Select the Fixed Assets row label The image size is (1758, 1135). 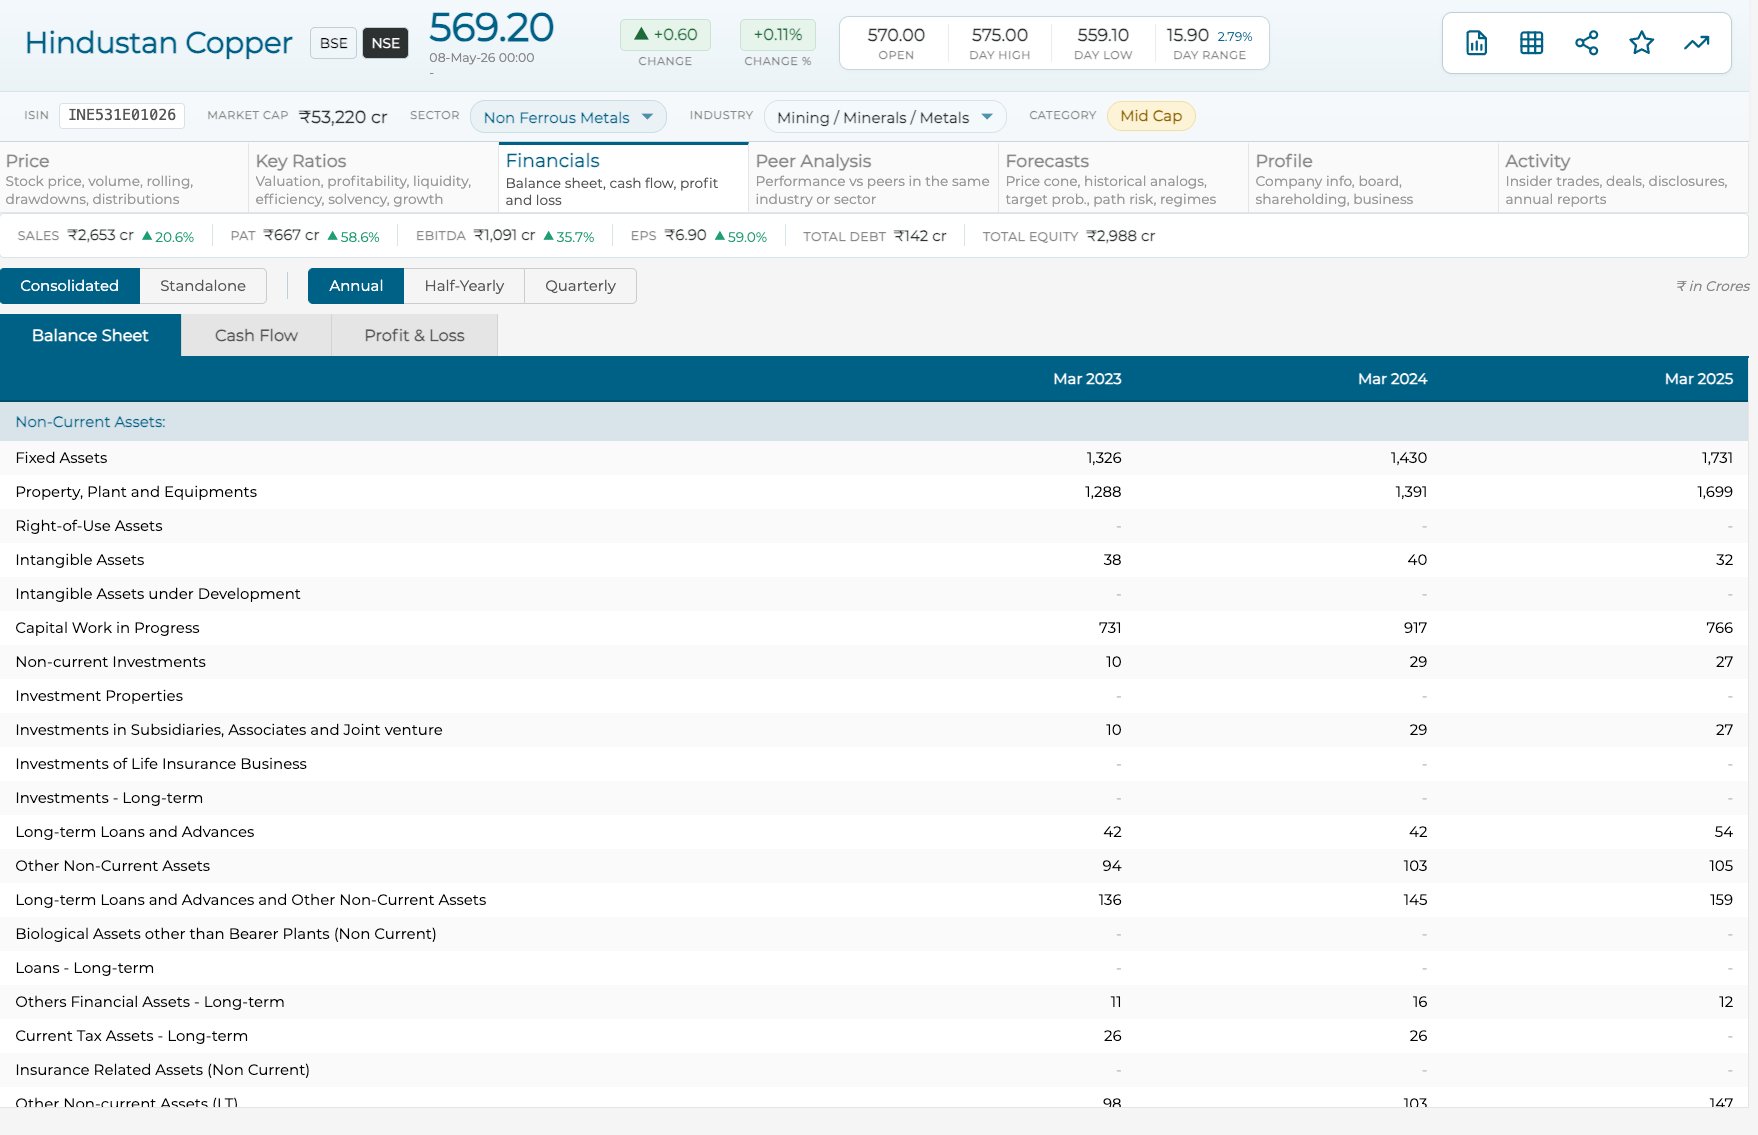(x=61, y=458)
